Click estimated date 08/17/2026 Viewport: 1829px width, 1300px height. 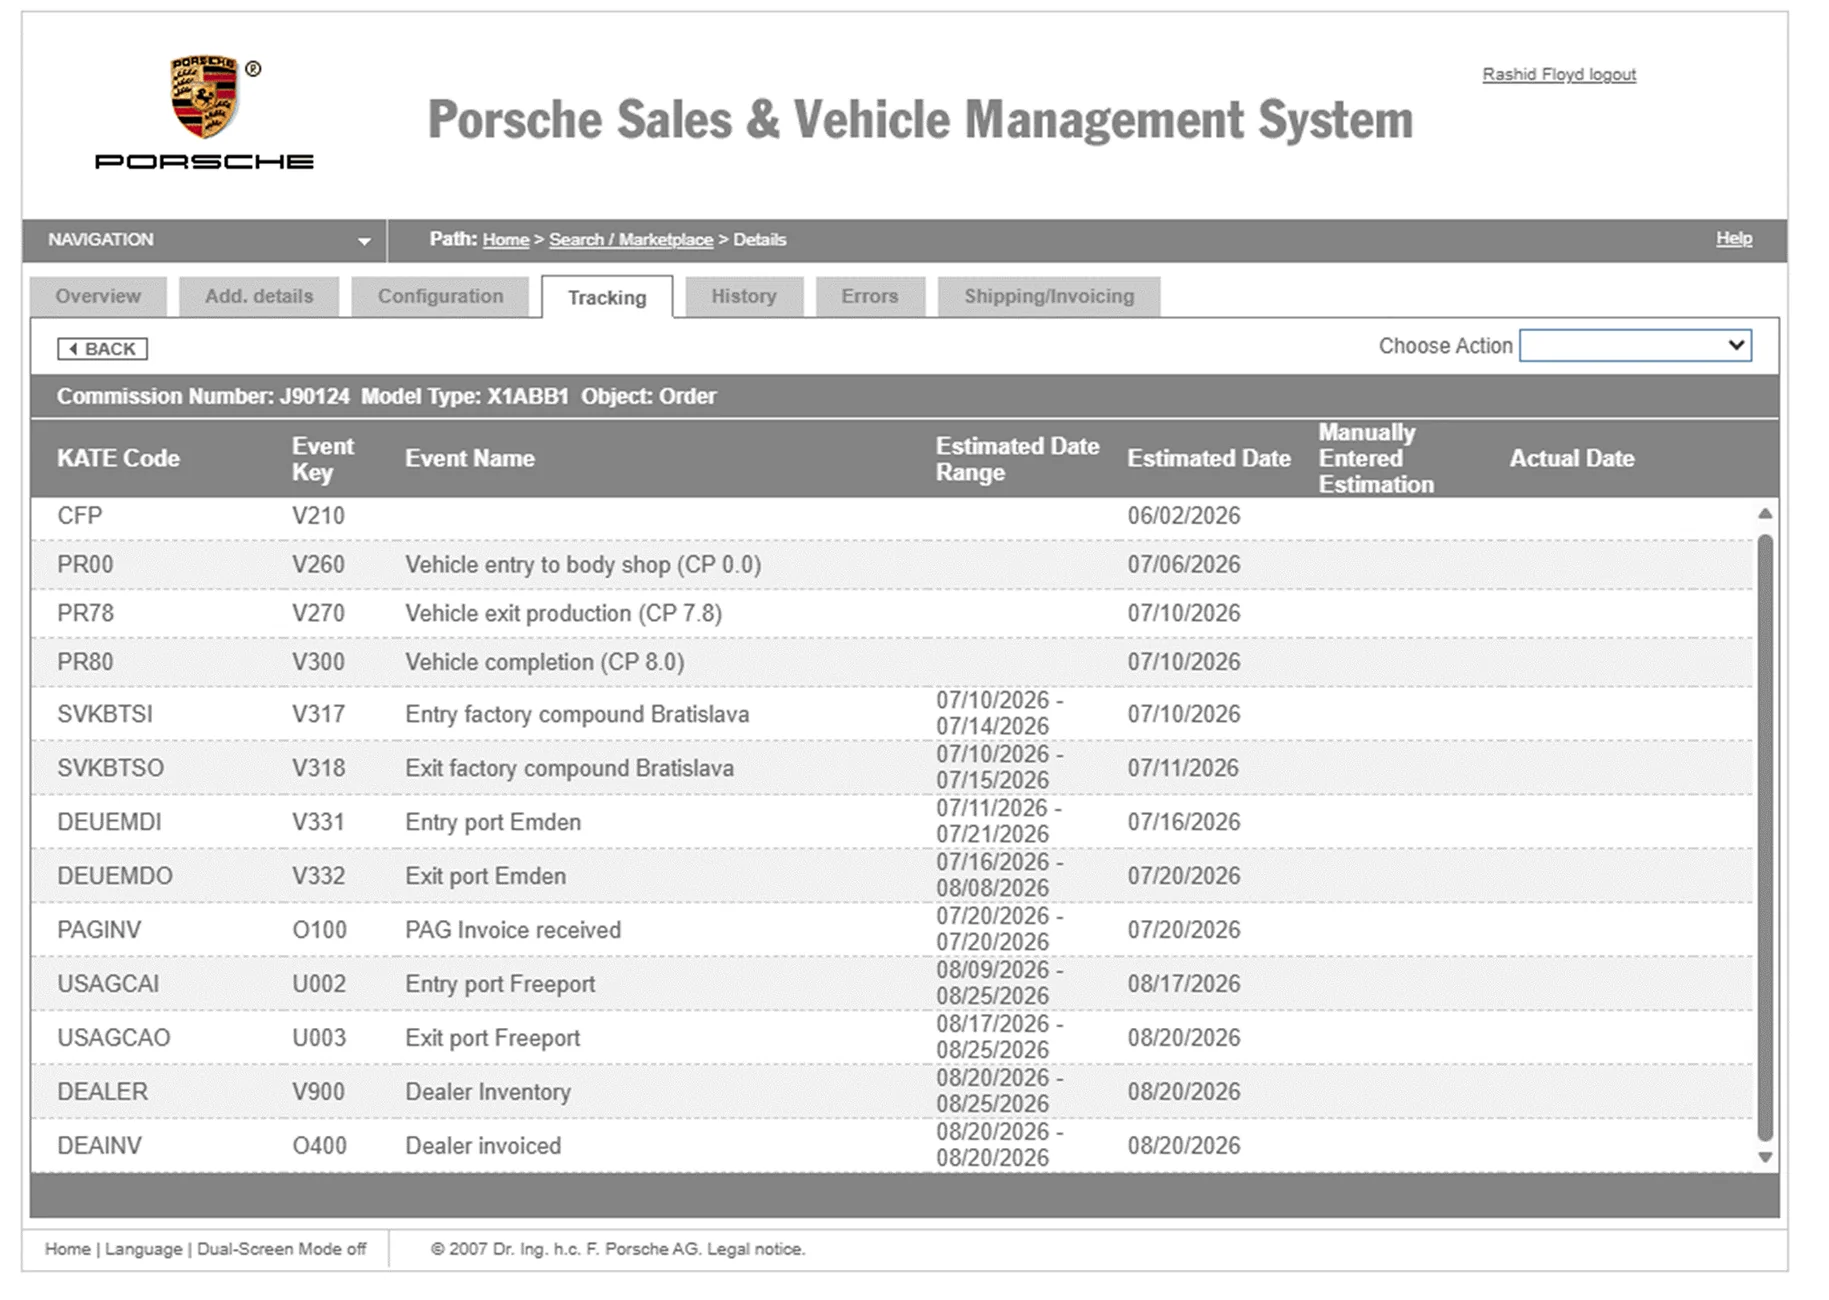tap(1184, 985)
